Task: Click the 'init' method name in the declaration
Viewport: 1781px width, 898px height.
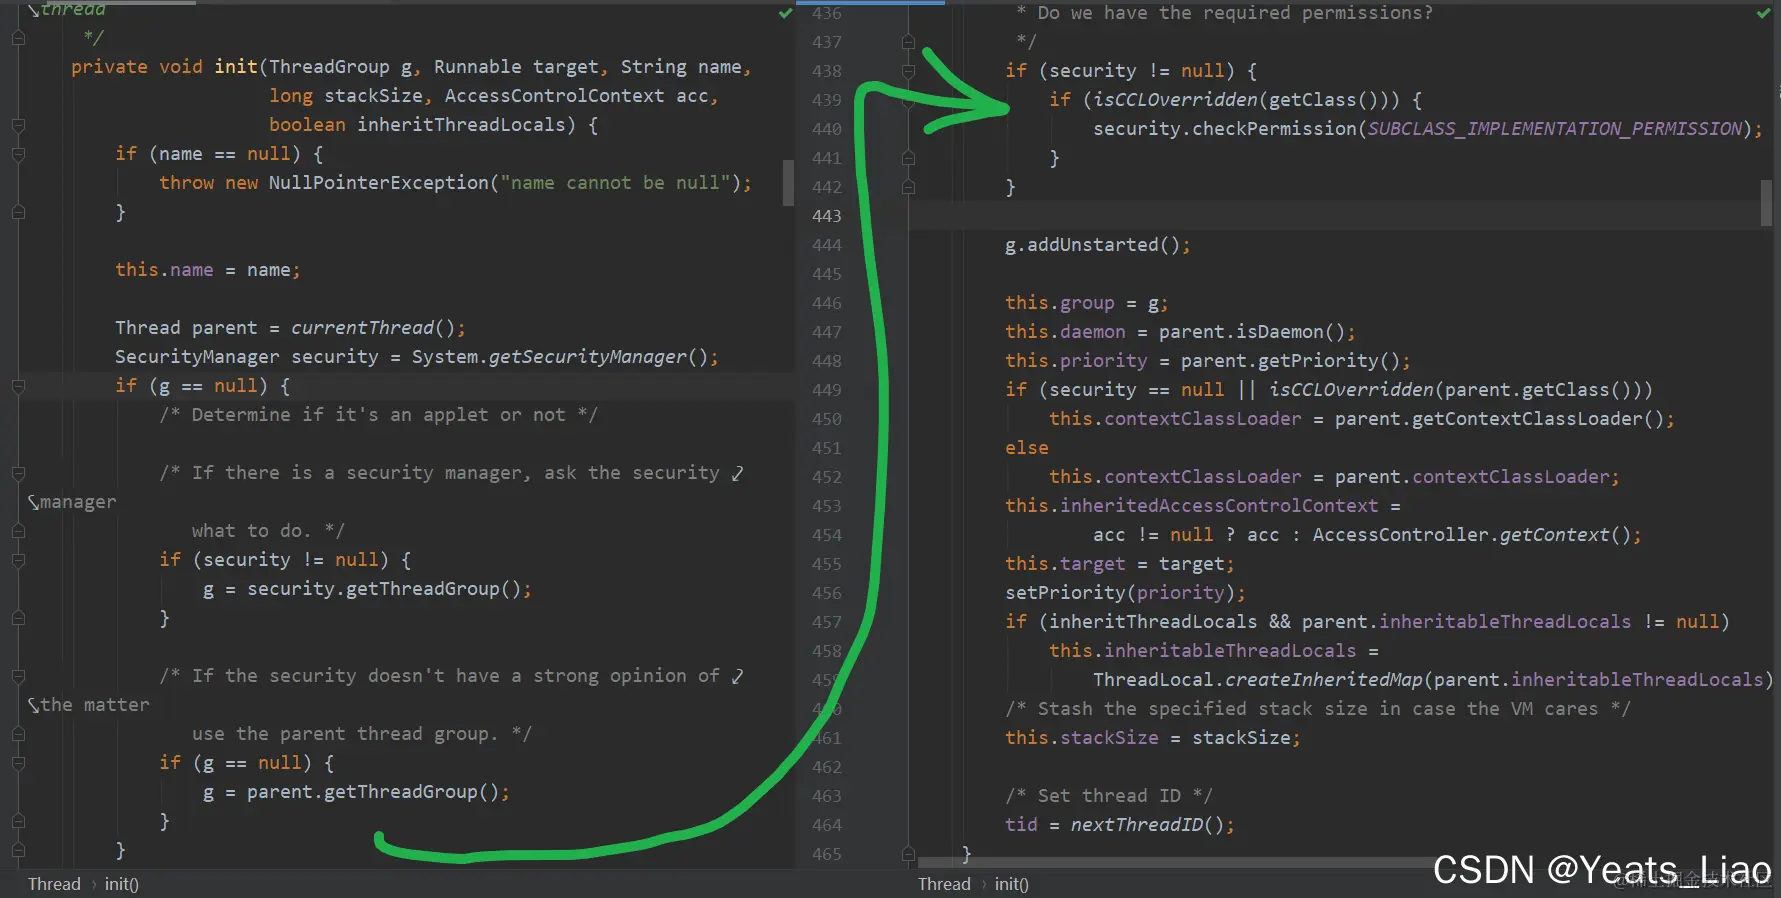Action: coord(236,67)
